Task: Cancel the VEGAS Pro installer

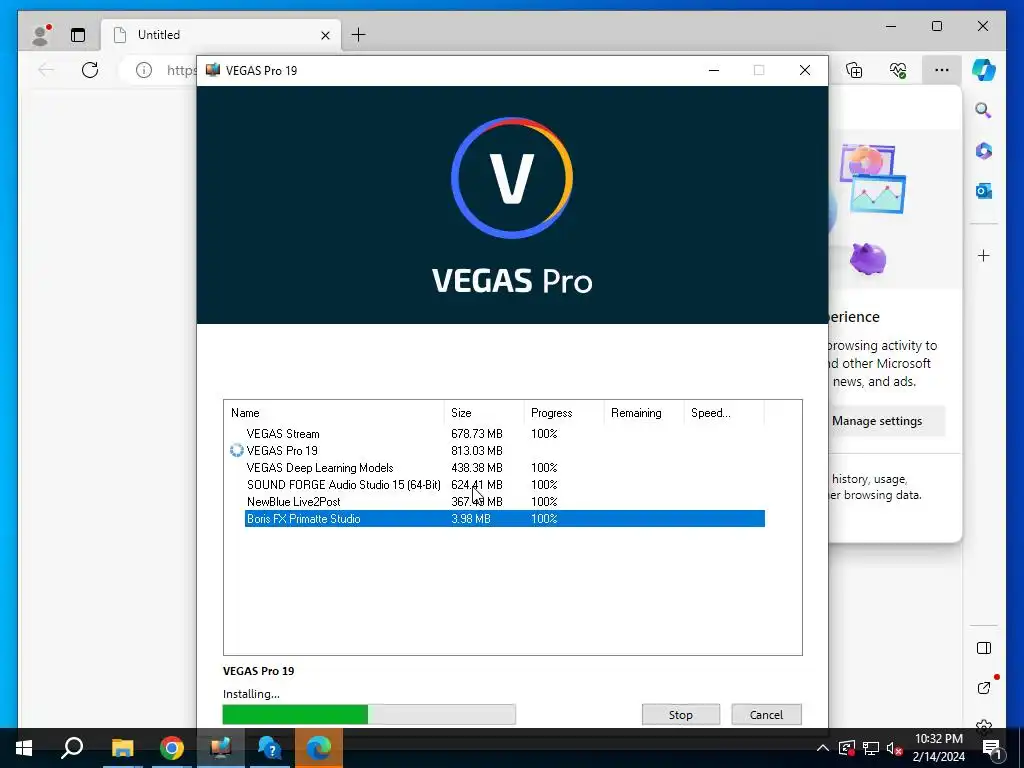Action: (766, 714)
